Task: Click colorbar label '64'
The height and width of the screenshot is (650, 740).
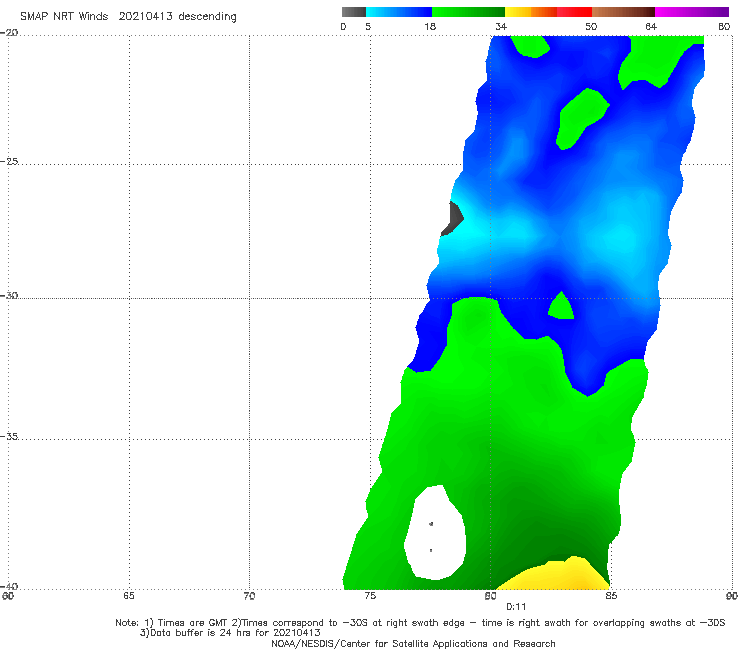Action: [x=651, y=27]
